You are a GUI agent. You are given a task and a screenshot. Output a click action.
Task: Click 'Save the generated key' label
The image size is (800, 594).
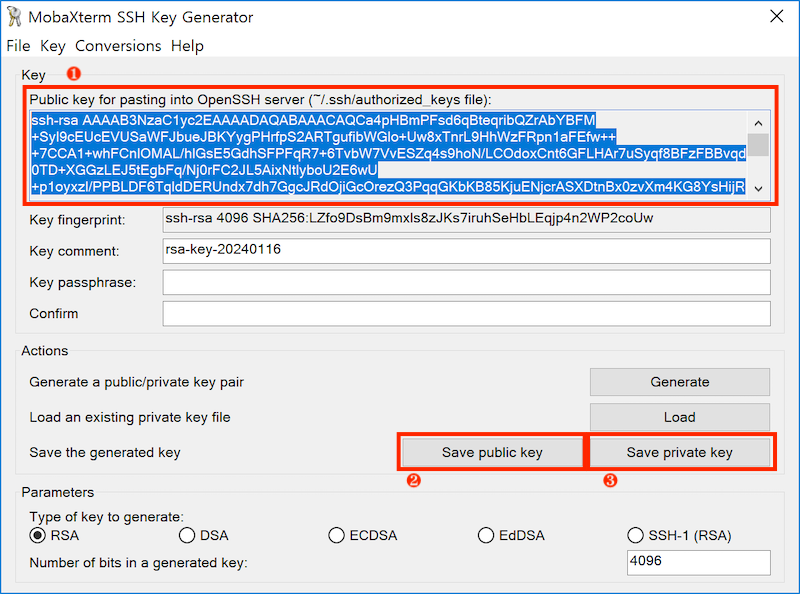tap(105, 453)
